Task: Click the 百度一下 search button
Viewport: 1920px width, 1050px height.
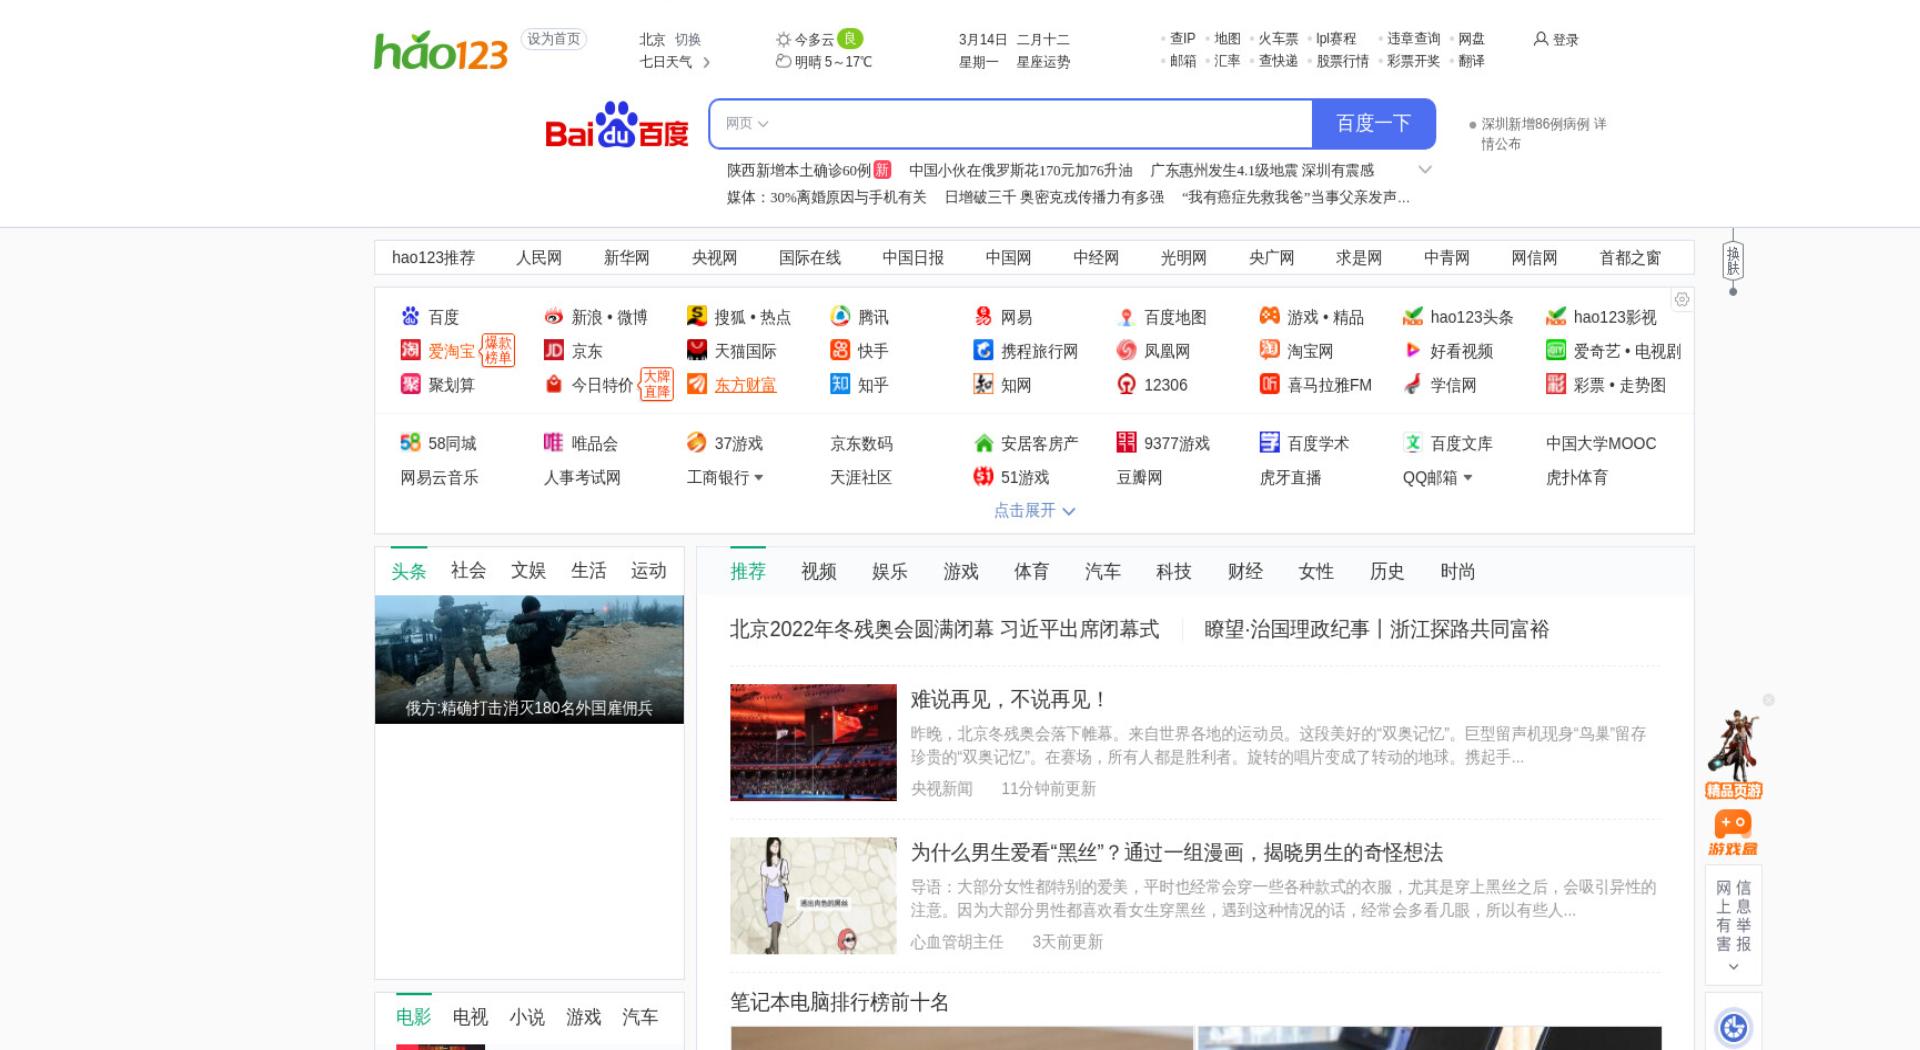Action: click(x=1373, y=123)
